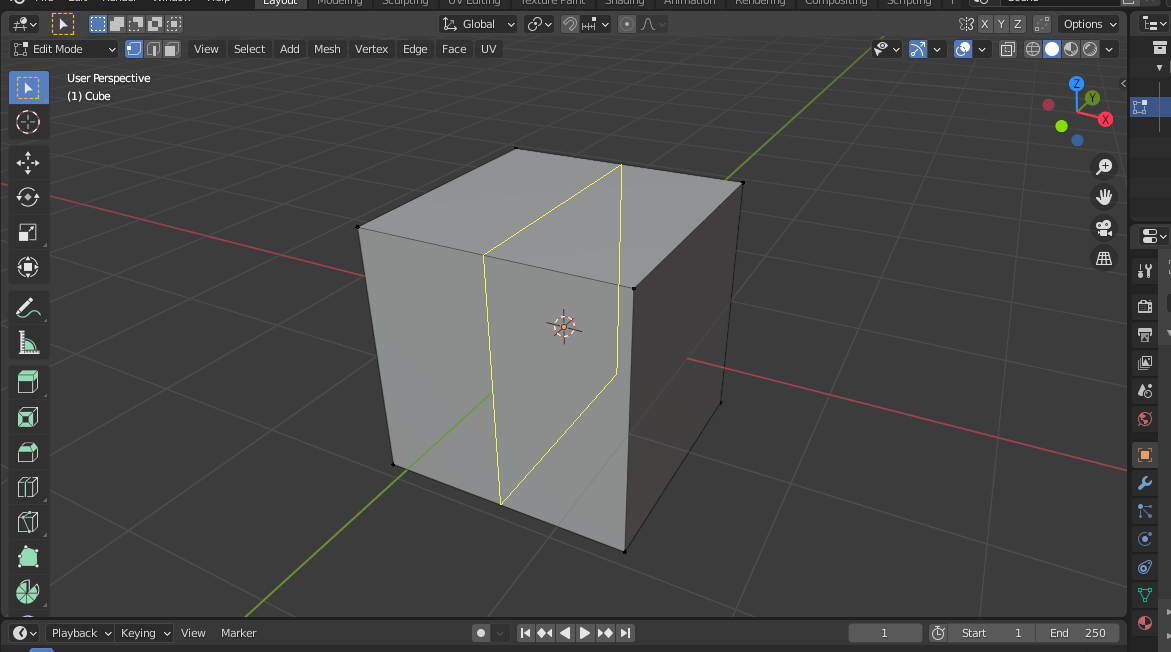Open the Modifier wrench properties tab
1171x652 pixels.
click(x=1145, y=483)
